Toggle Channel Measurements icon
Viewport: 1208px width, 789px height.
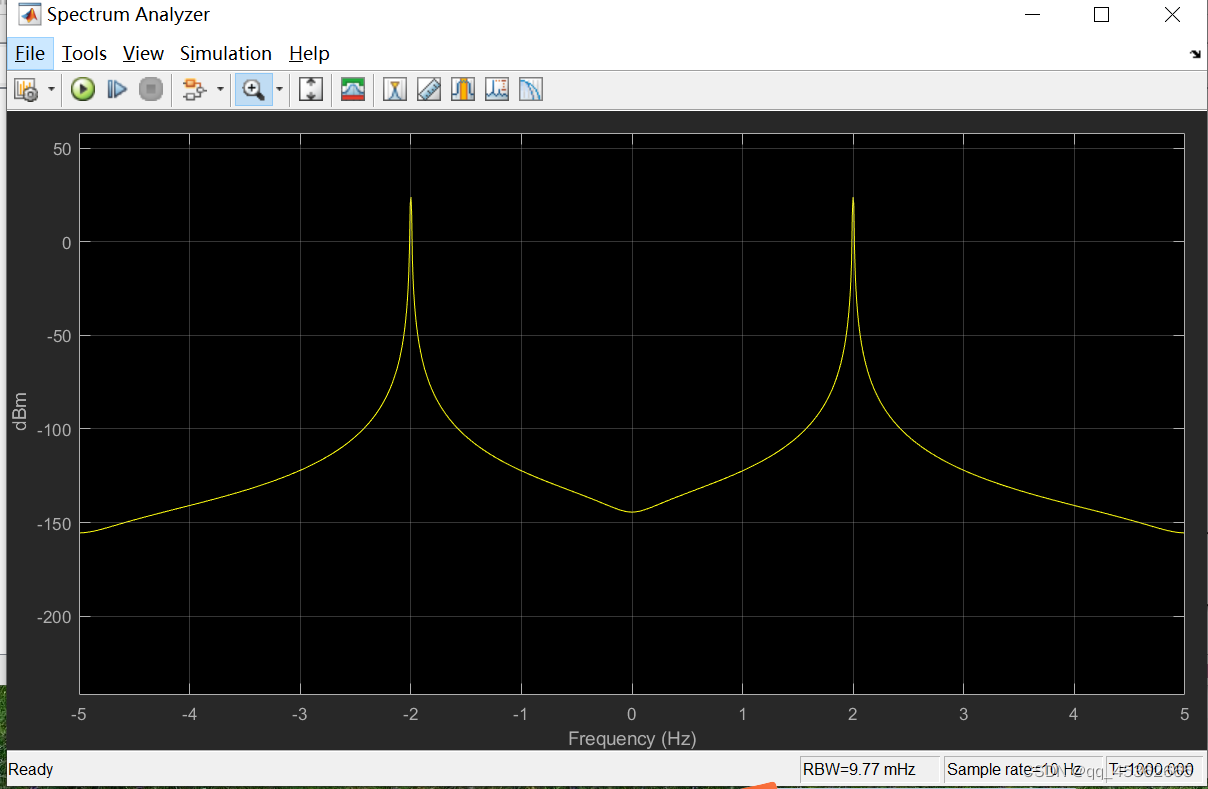[462, 90]
